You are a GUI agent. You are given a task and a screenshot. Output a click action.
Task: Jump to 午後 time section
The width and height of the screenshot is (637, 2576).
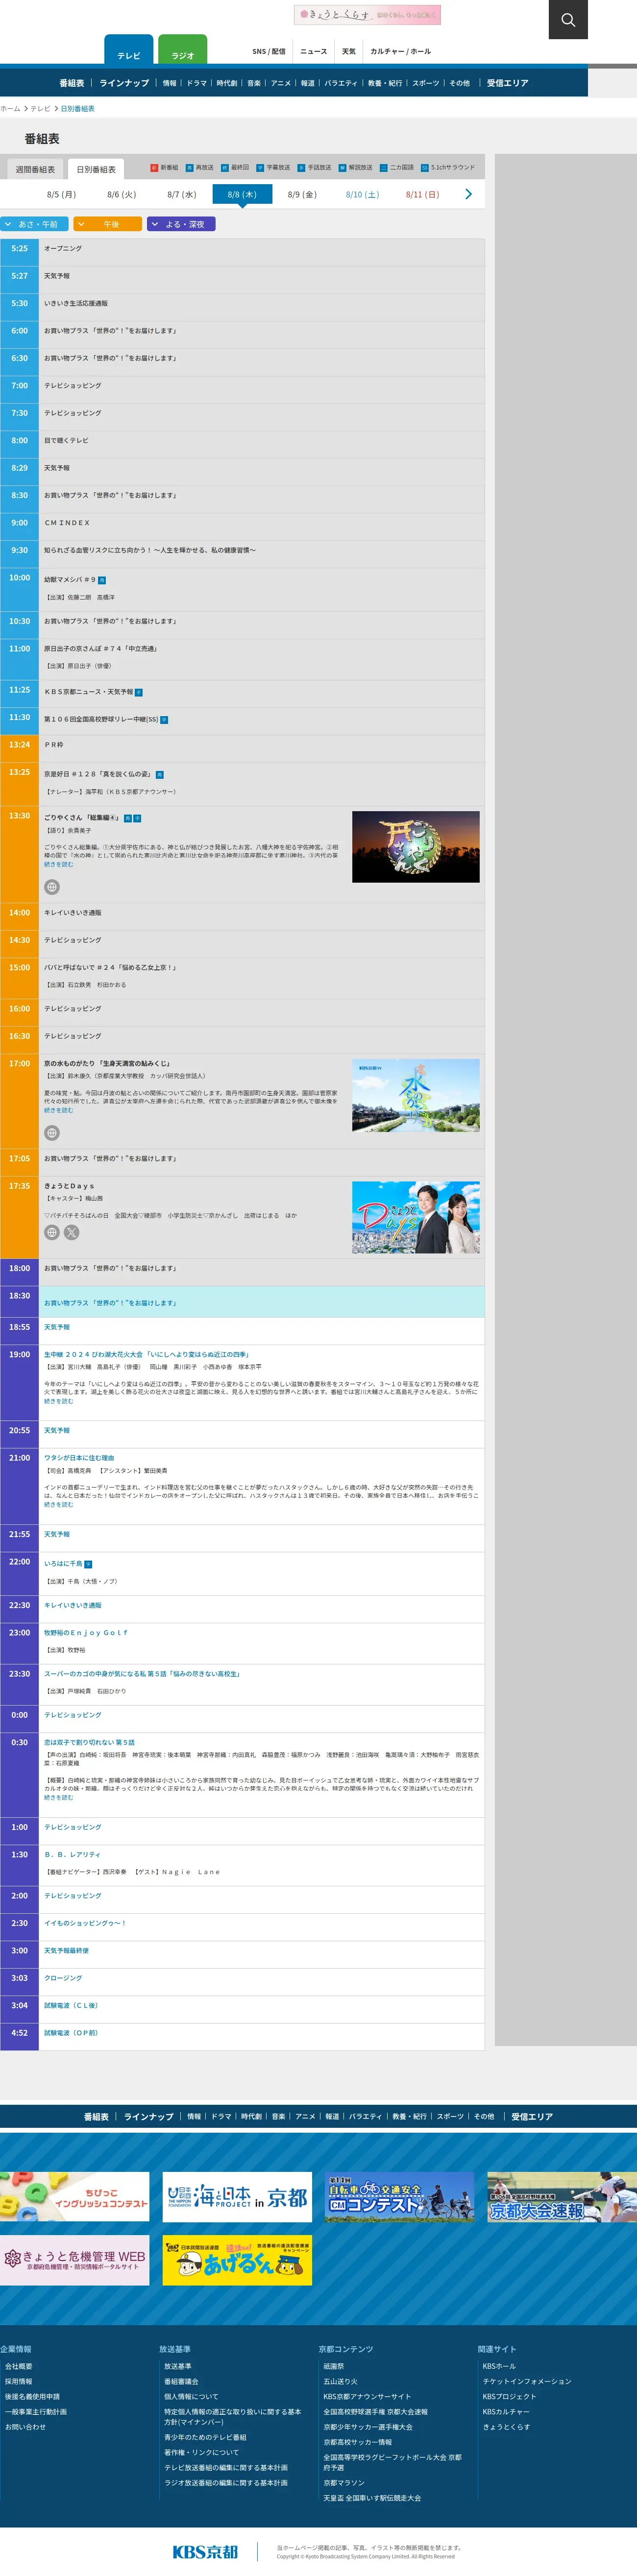click(x=108, y=224)
